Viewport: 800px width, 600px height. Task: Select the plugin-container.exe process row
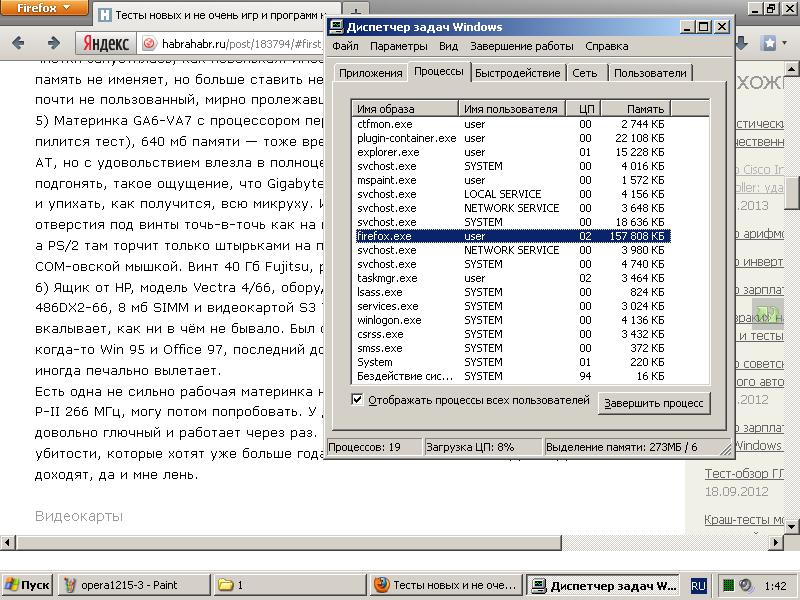[x=512, y=138]
